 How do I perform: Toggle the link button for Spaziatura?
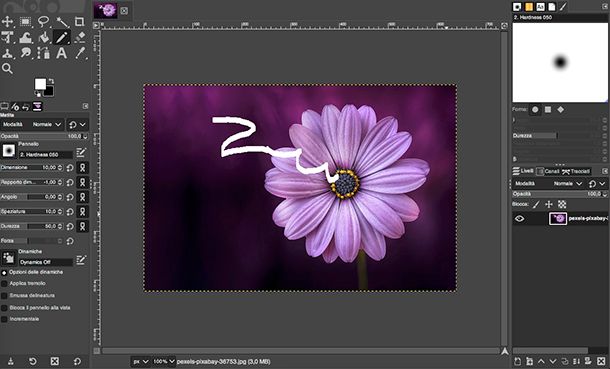click(82, 212)
